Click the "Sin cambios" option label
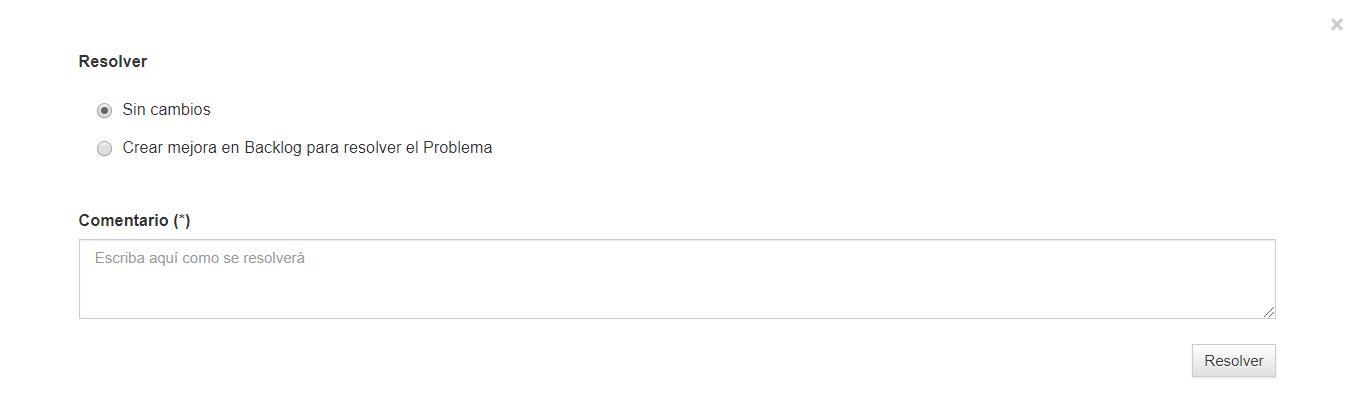This screenshot has height=398, width=1359. coord(166,110)
